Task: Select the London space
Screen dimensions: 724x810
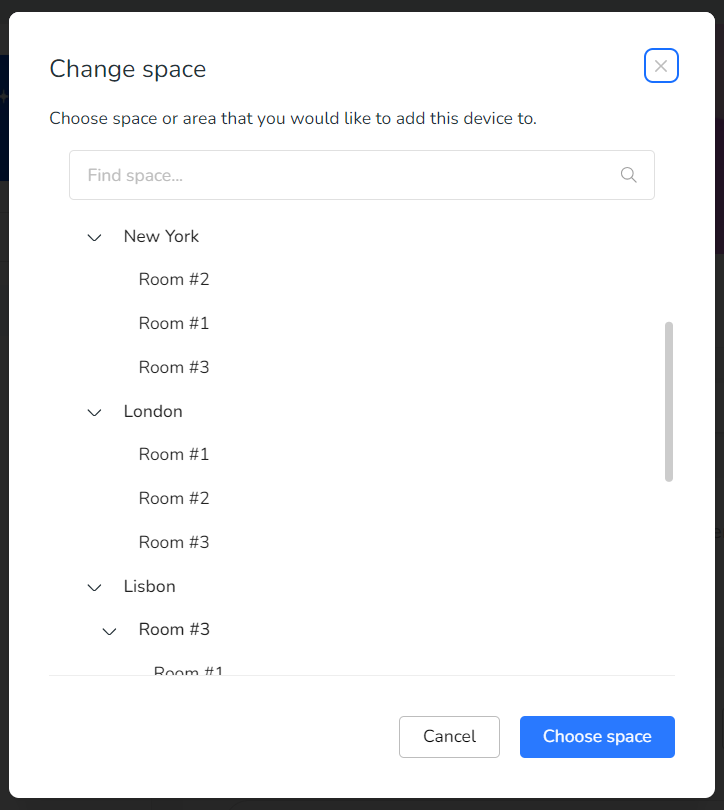Action: [x=153, y=411]
